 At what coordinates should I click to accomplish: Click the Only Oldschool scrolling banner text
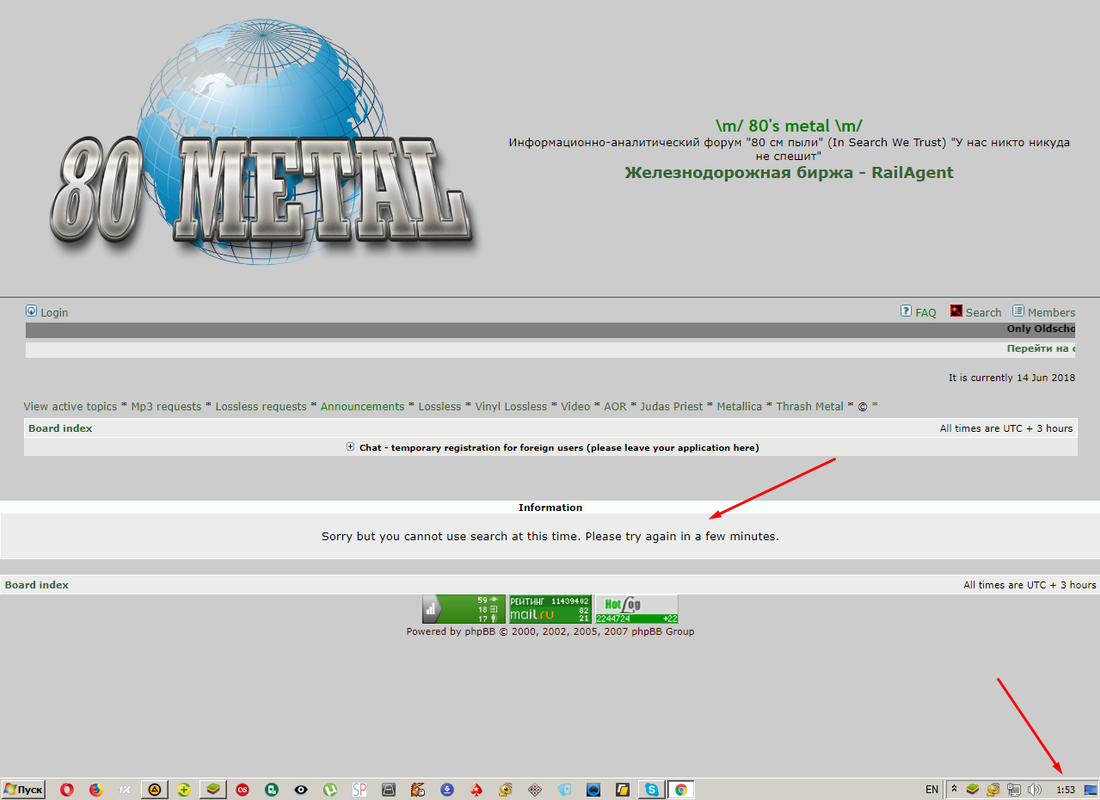click(x=1040, y=328)
